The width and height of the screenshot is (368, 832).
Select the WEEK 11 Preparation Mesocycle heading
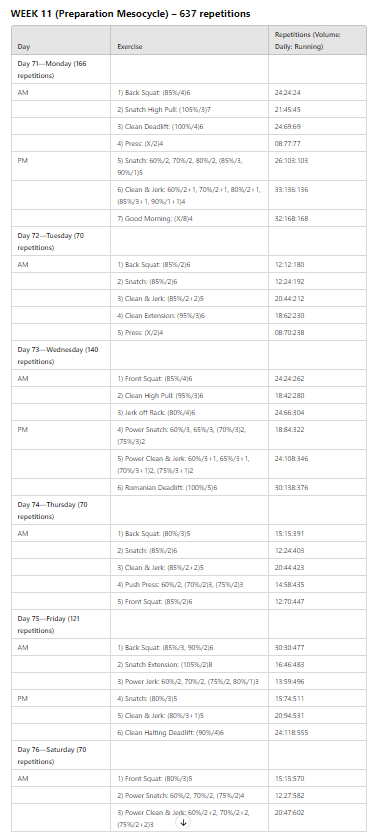coord(130,14)
